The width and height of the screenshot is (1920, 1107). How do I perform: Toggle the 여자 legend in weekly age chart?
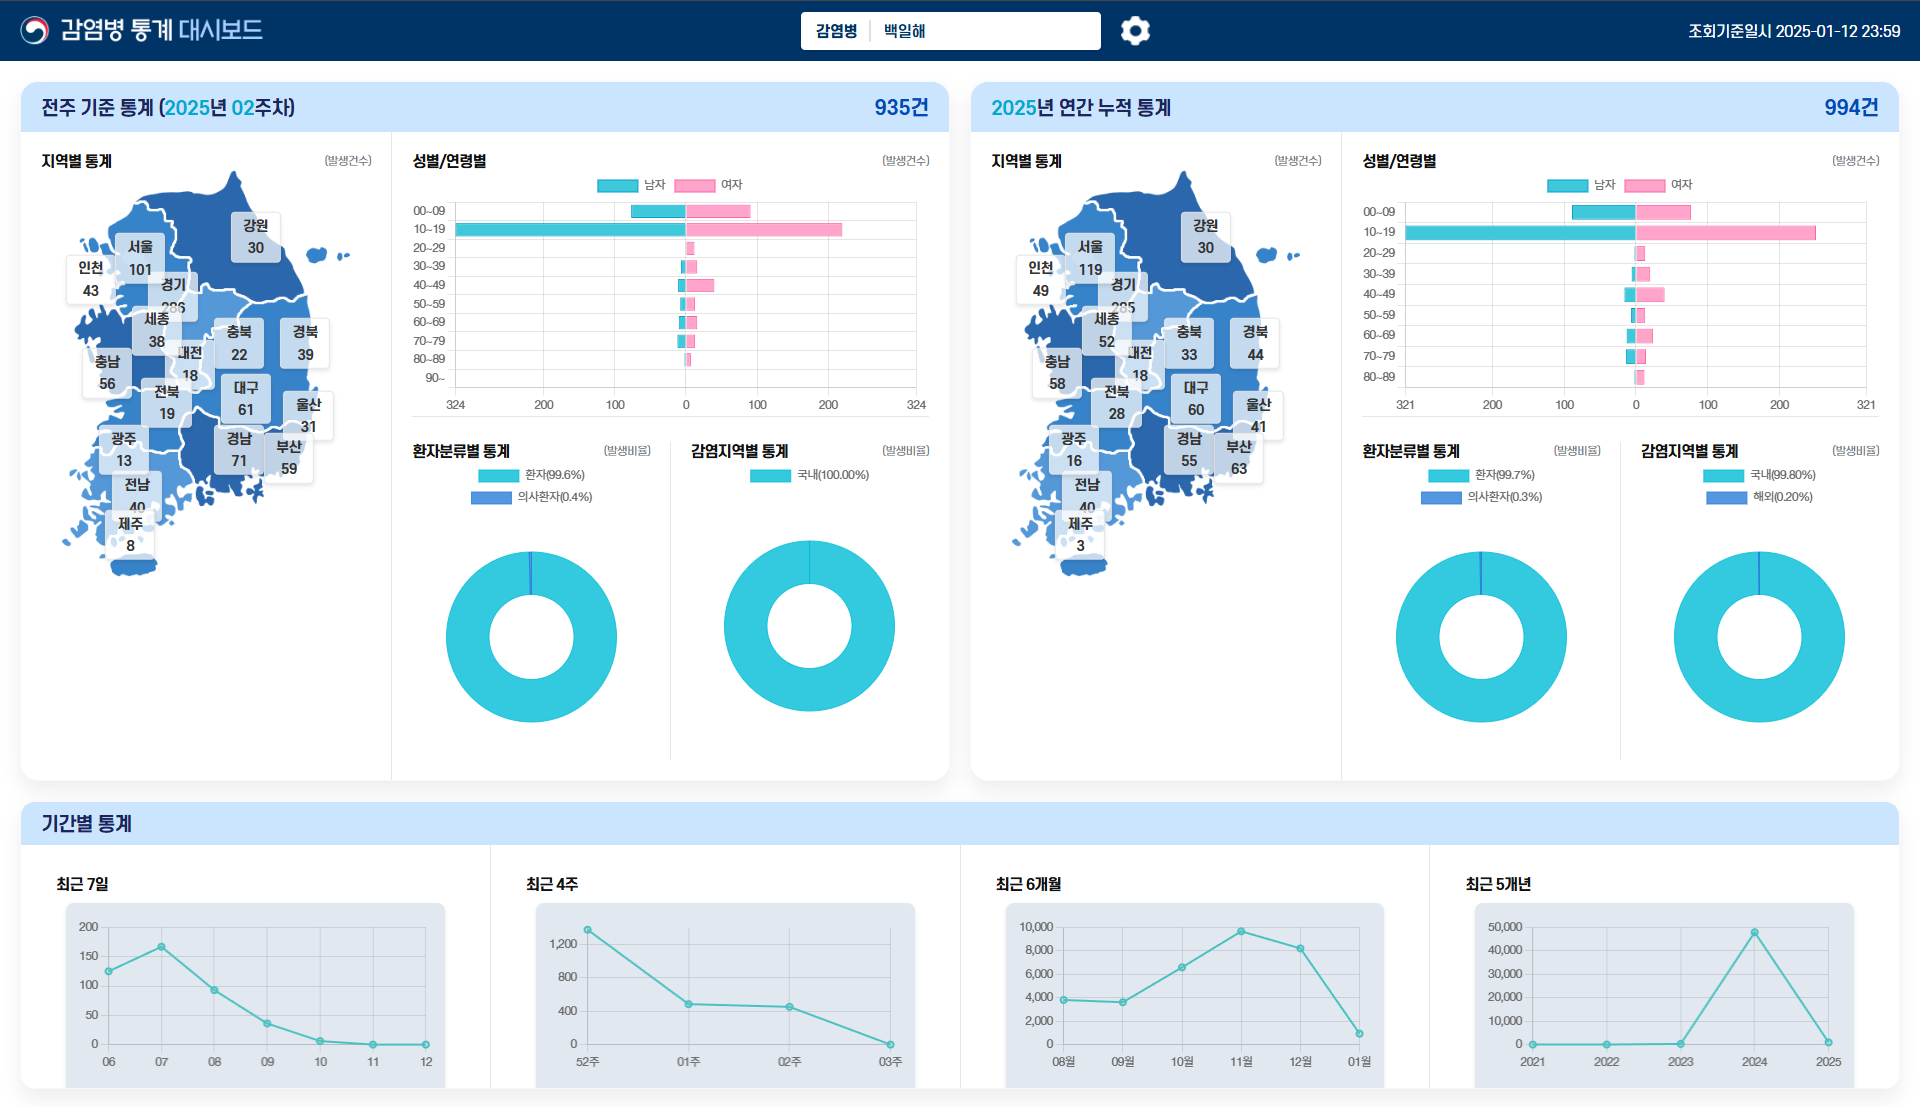click(708, 185)
